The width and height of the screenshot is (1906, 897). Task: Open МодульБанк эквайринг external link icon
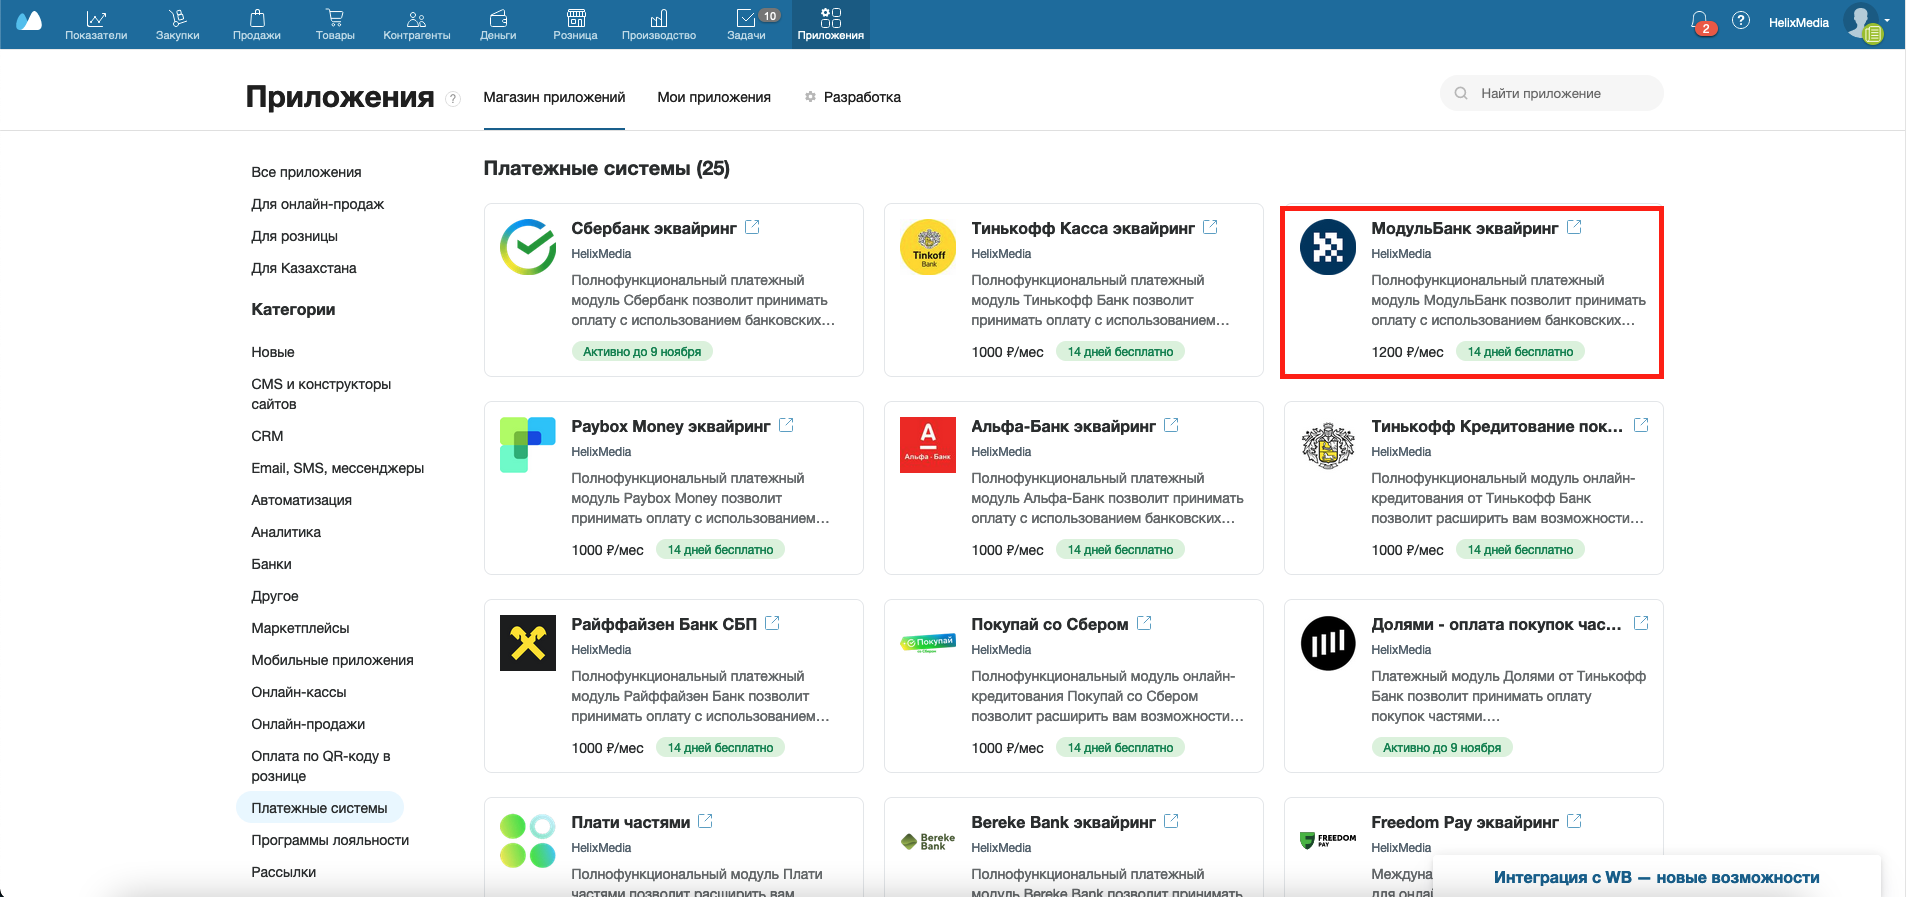[1574, 227]
